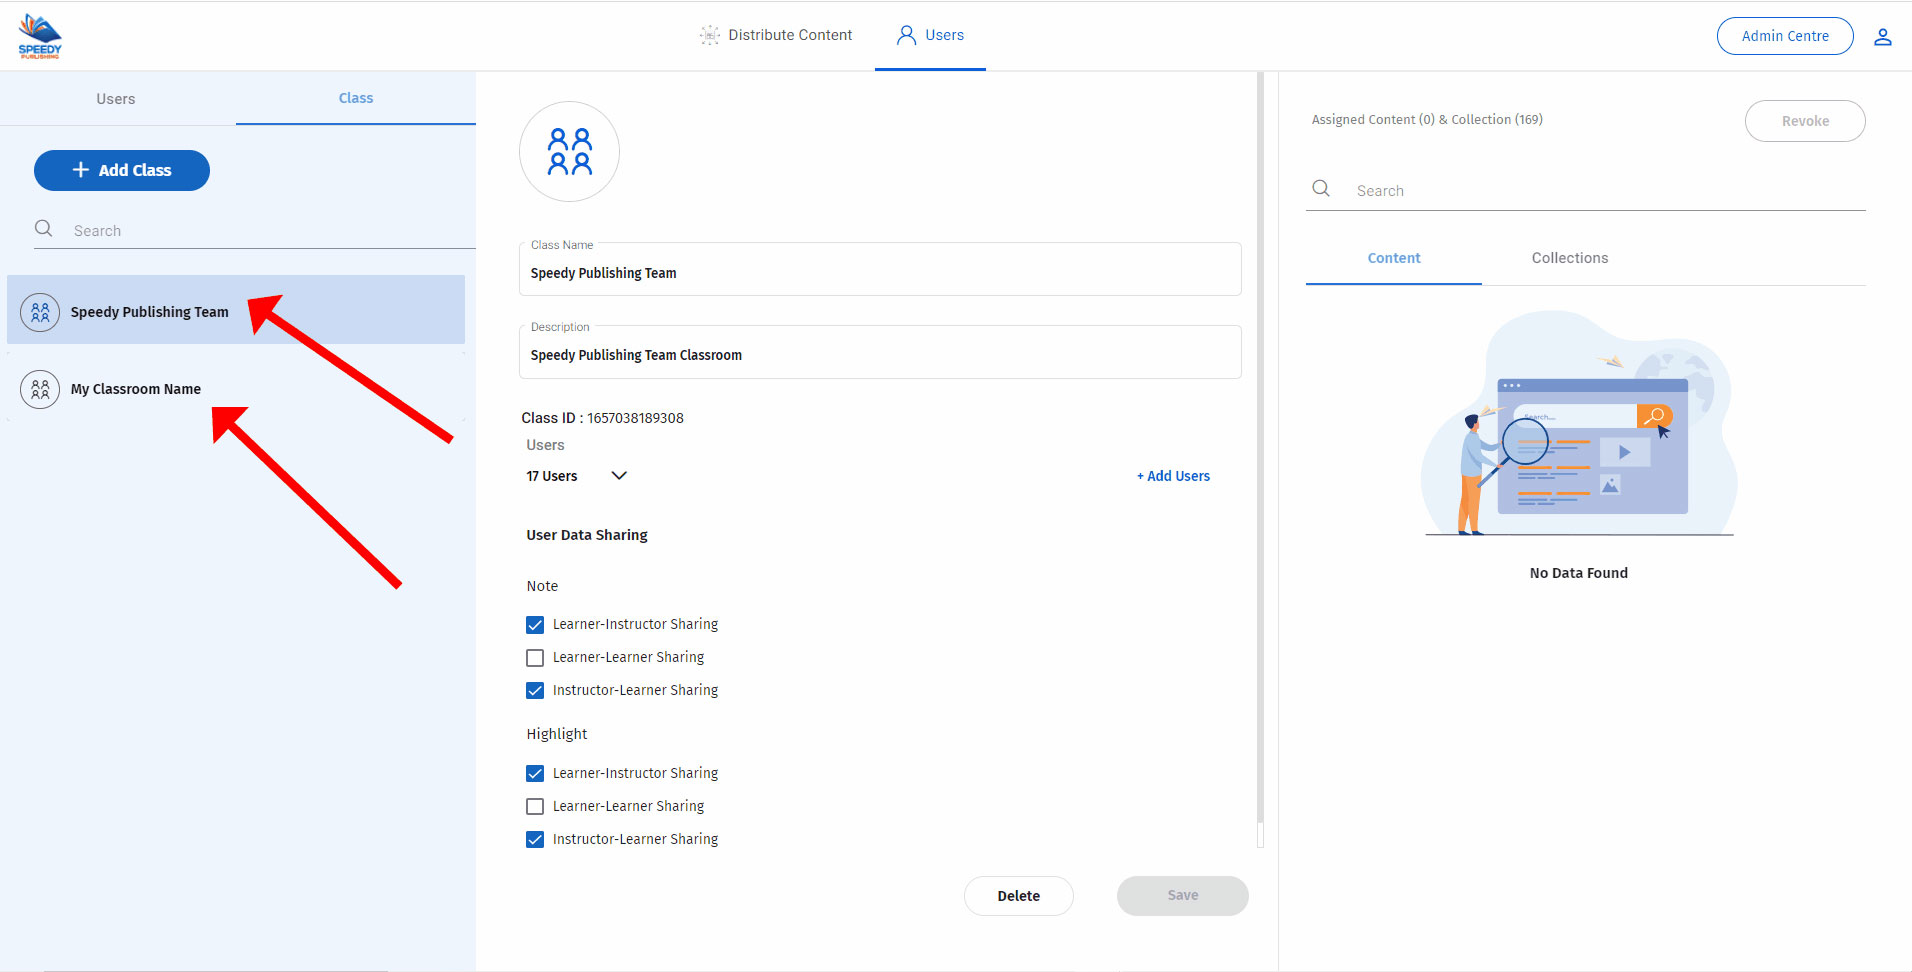Open the Users top navigation tab
The image size is (1912, 972).
coord(930,36)
